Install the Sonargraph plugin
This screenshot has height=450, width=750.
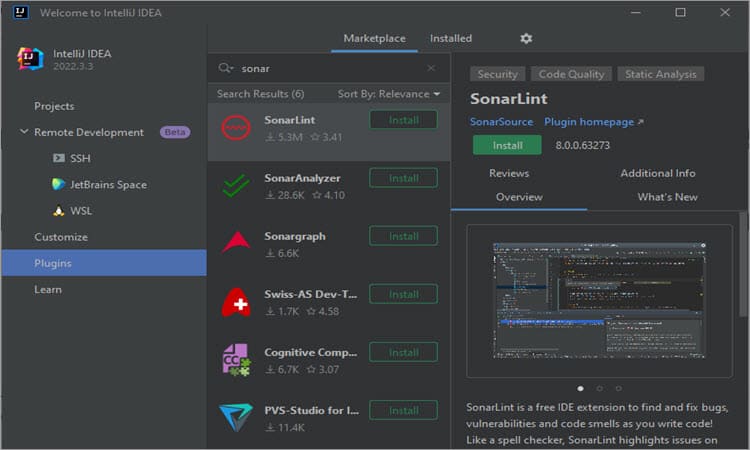(x=403, y=236)
